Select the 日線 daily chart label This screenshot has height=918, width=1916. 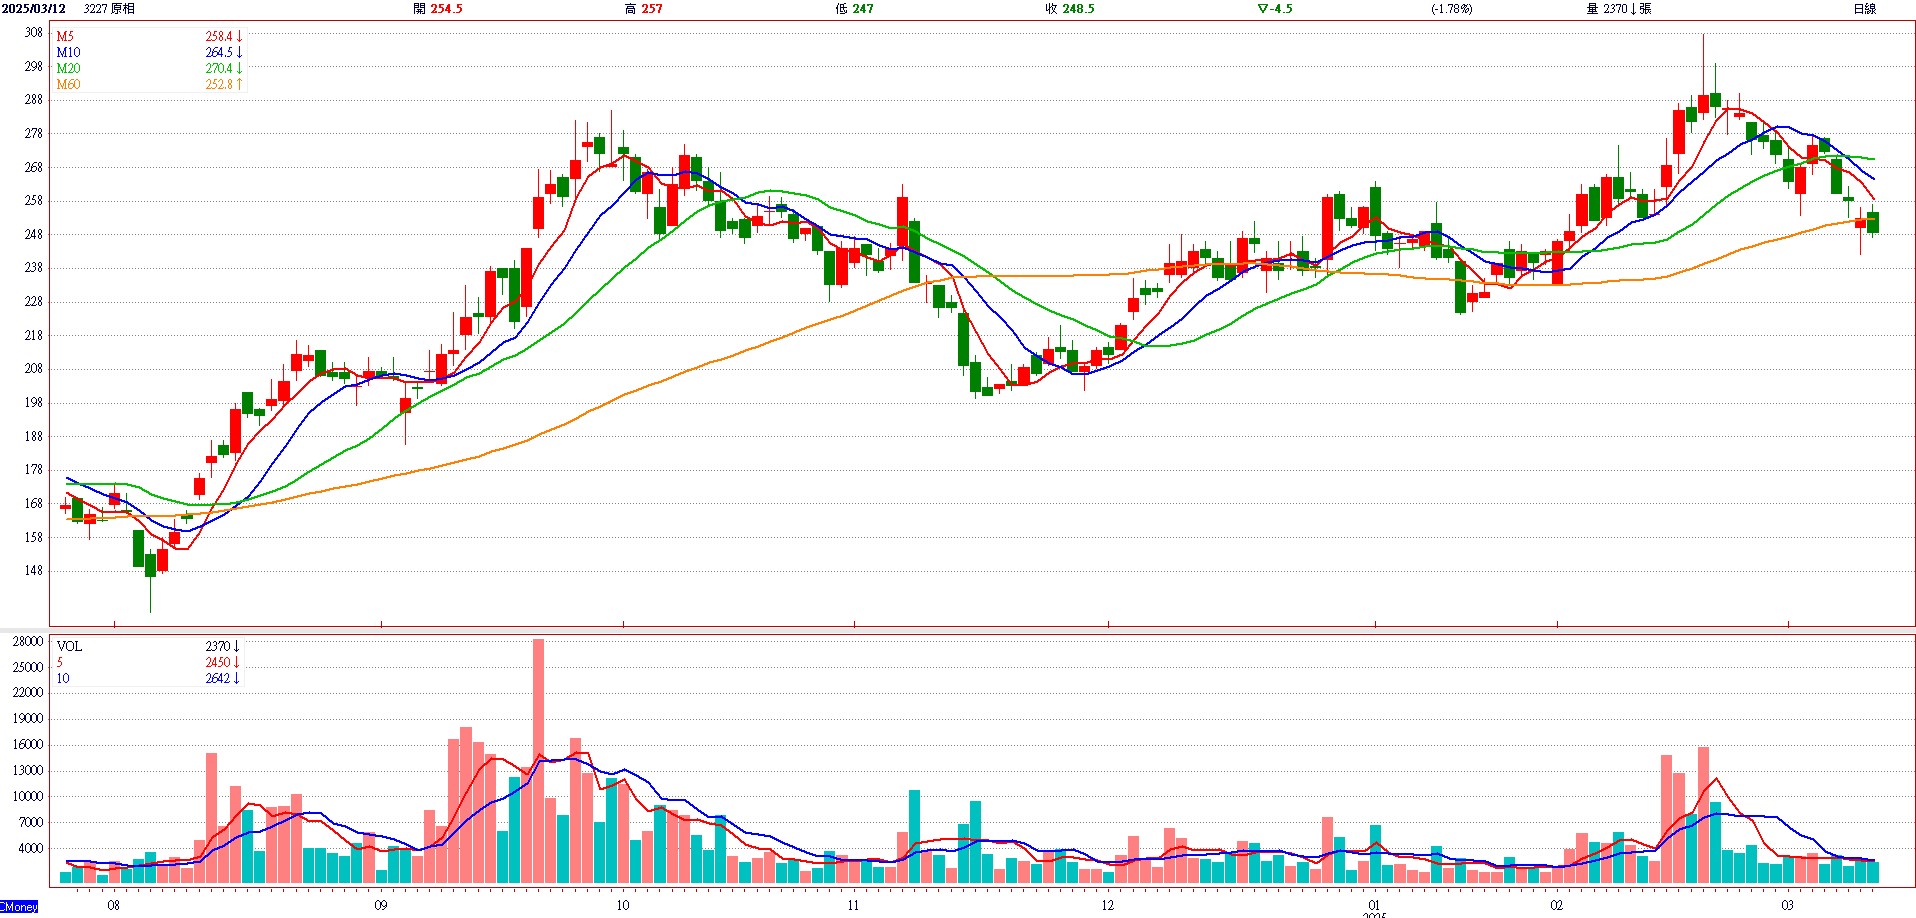point(1864,9)
